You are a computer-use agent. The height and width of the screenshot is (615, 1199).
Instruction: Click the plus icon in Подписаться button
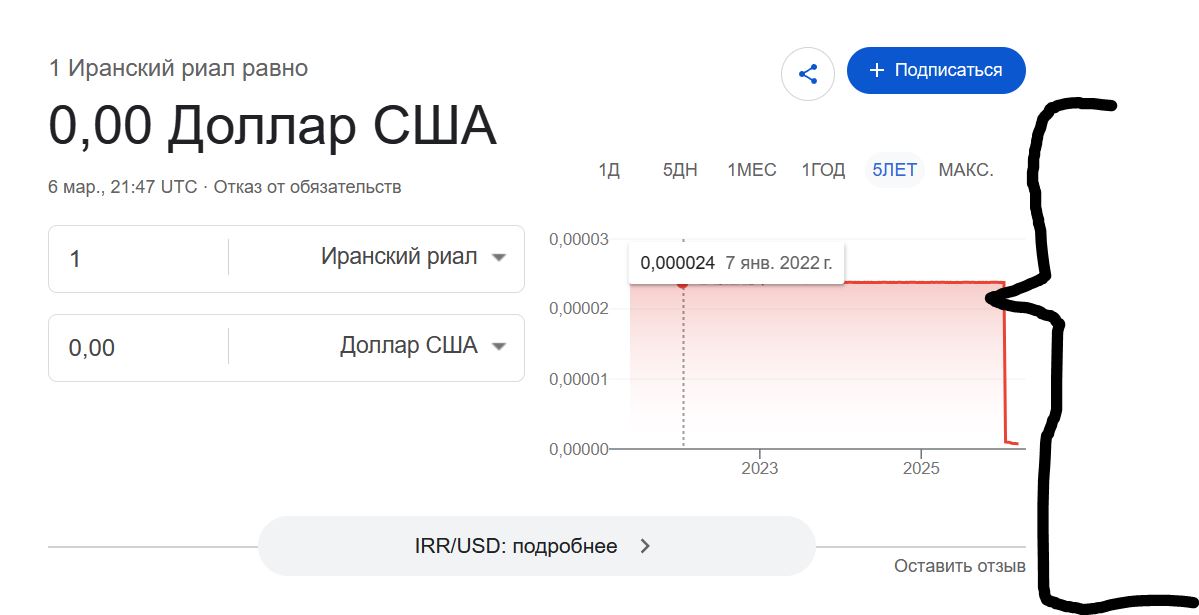tap(877, 70)
